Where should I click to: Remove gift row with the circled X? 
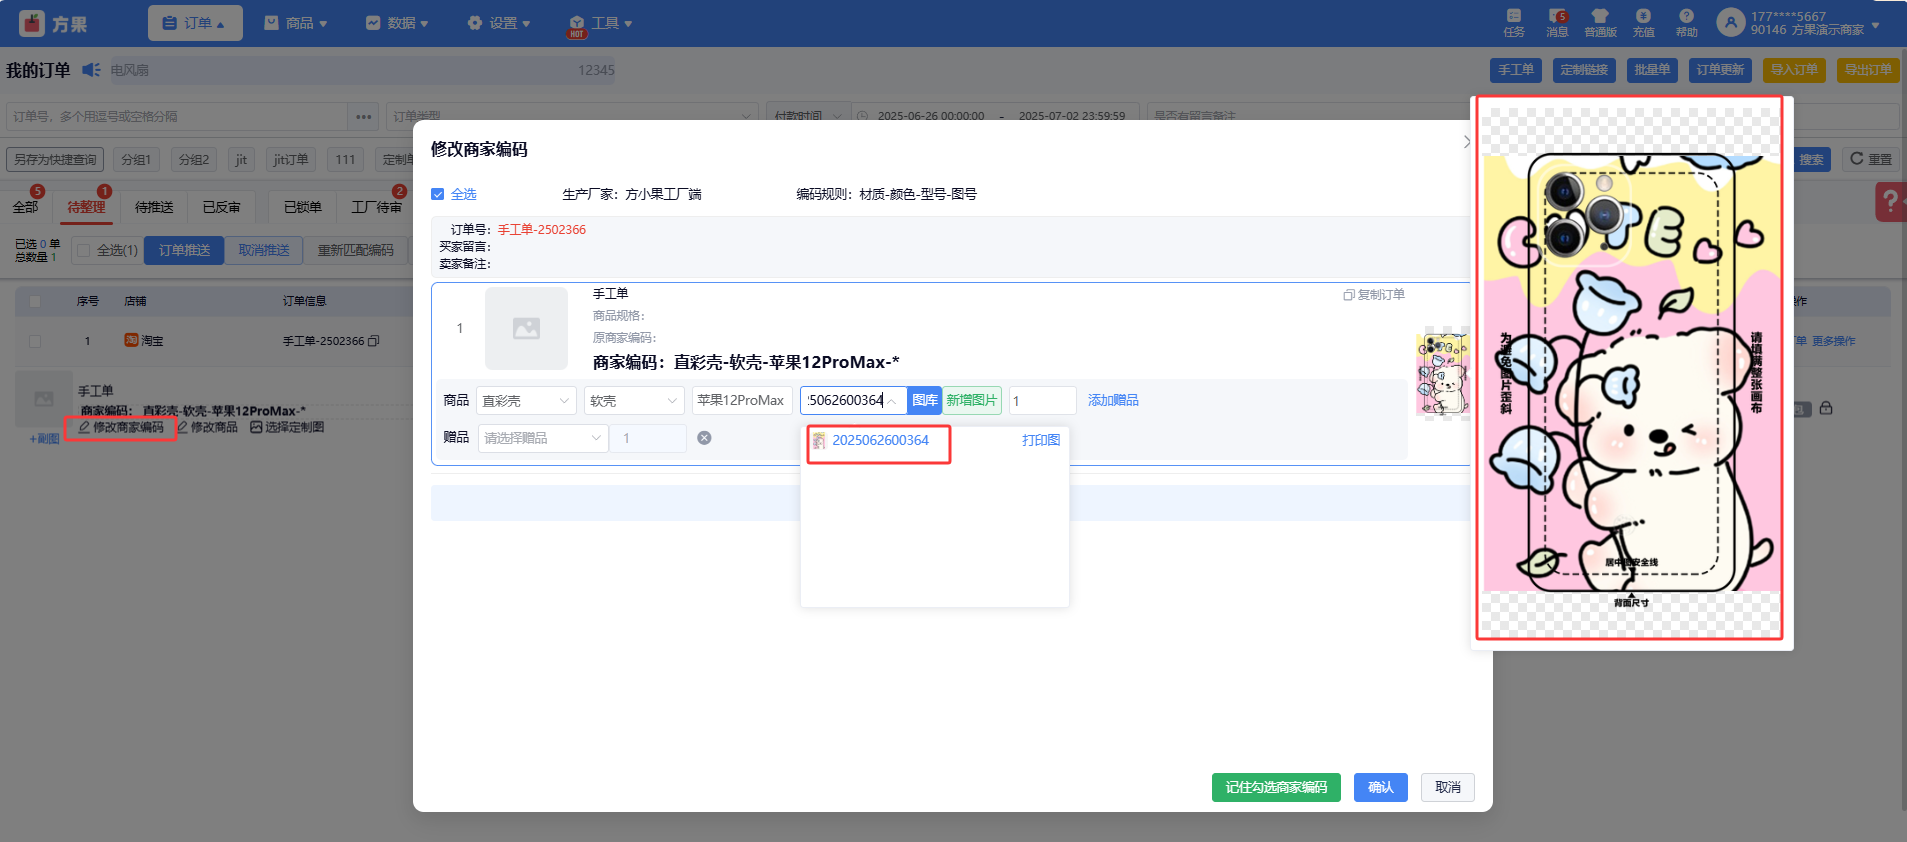click(704, 438)
